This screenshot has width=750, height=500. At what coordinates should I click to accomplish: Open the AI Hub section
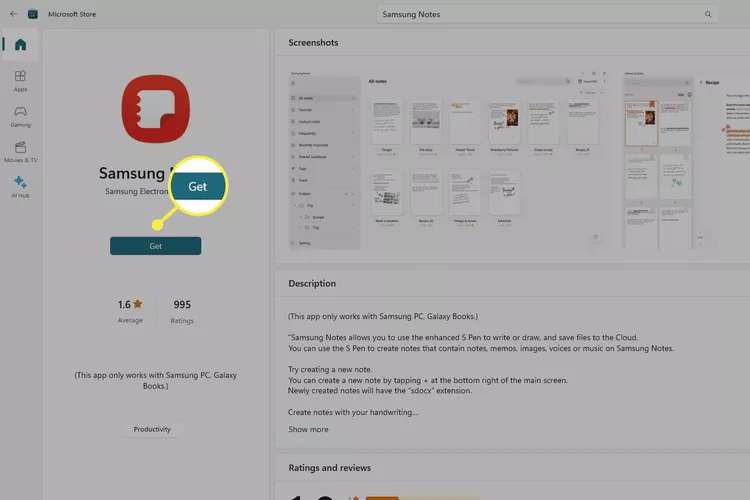click(x=20, y=186)
